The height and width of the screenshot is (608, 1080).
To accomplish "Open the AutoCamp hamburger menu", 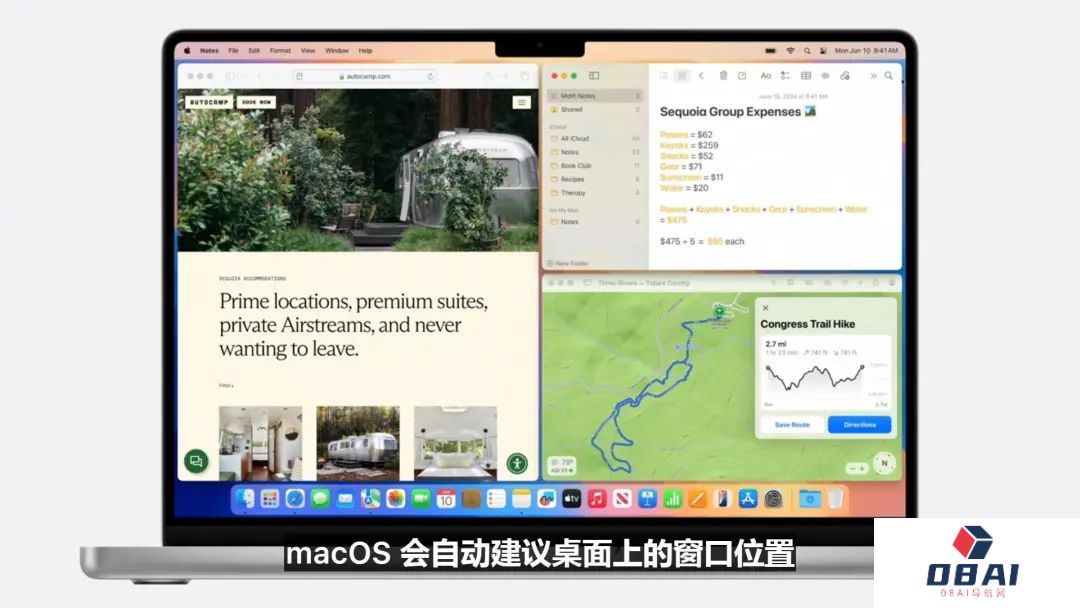I will (521, 102).
